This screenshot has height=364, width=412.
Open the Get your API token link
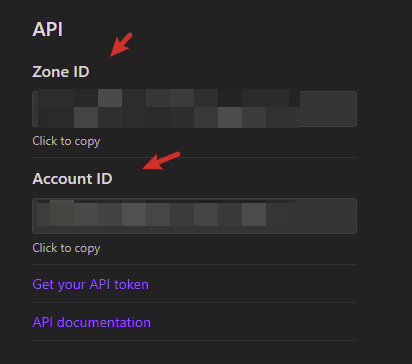coord(90,285)
